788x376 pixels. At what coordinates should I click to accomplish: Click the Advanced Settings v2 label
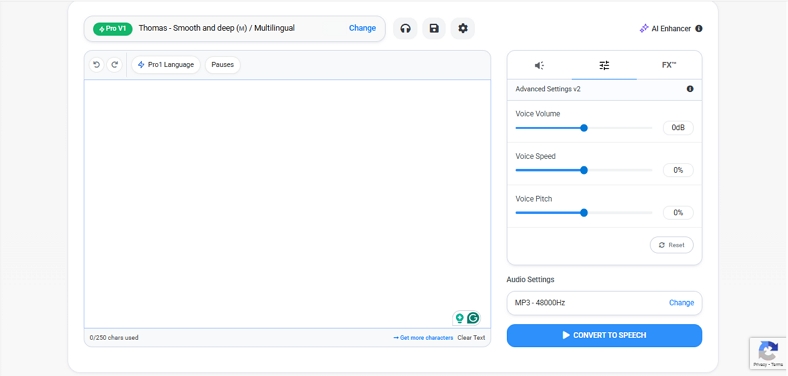pos(548,89)
